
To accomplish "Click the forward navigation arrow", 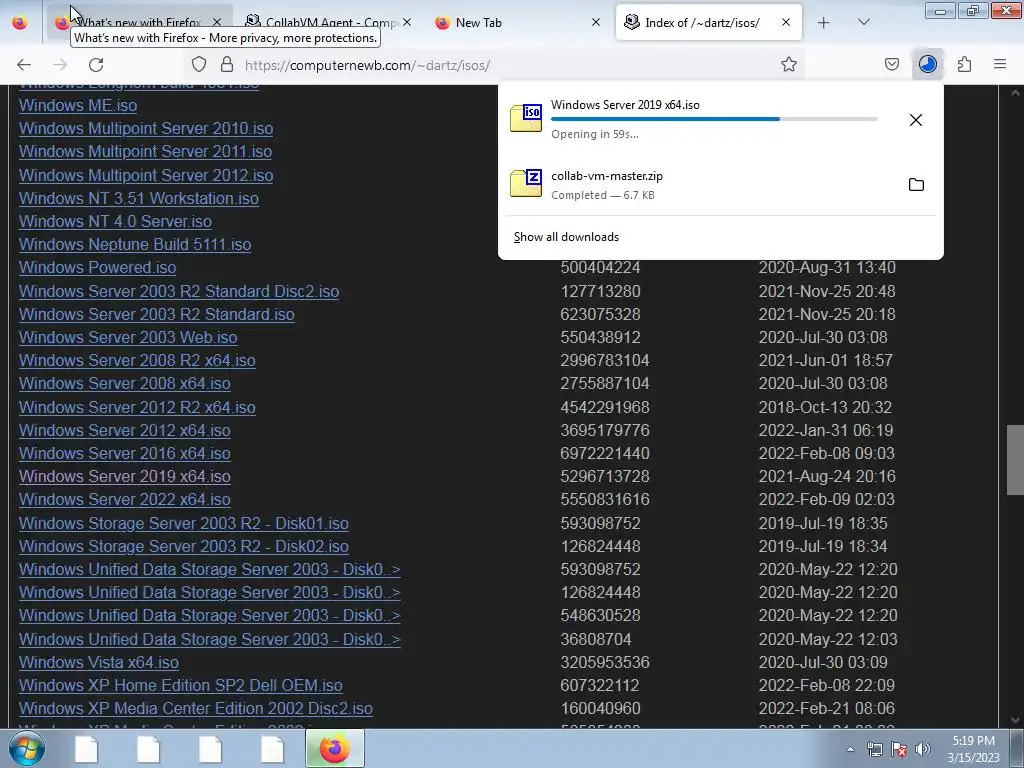I will 60,65.
